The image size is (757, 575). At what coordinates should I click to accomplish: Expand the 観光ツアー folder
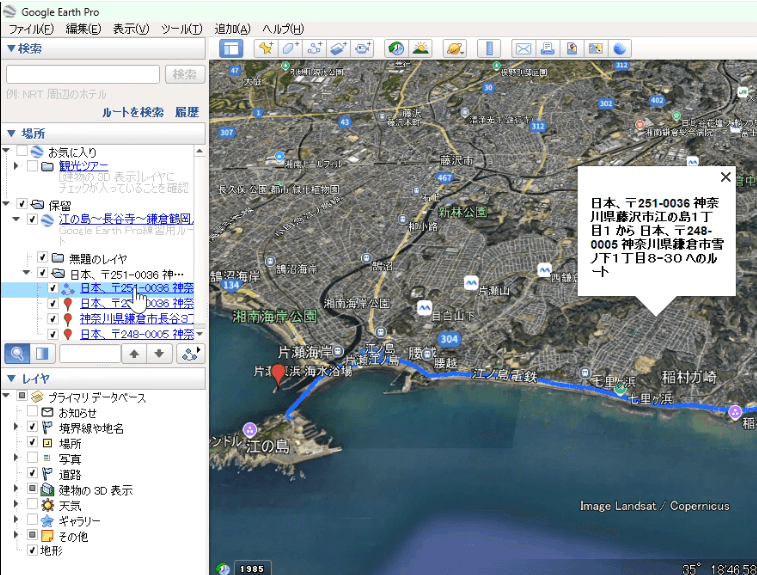(18, 167)
